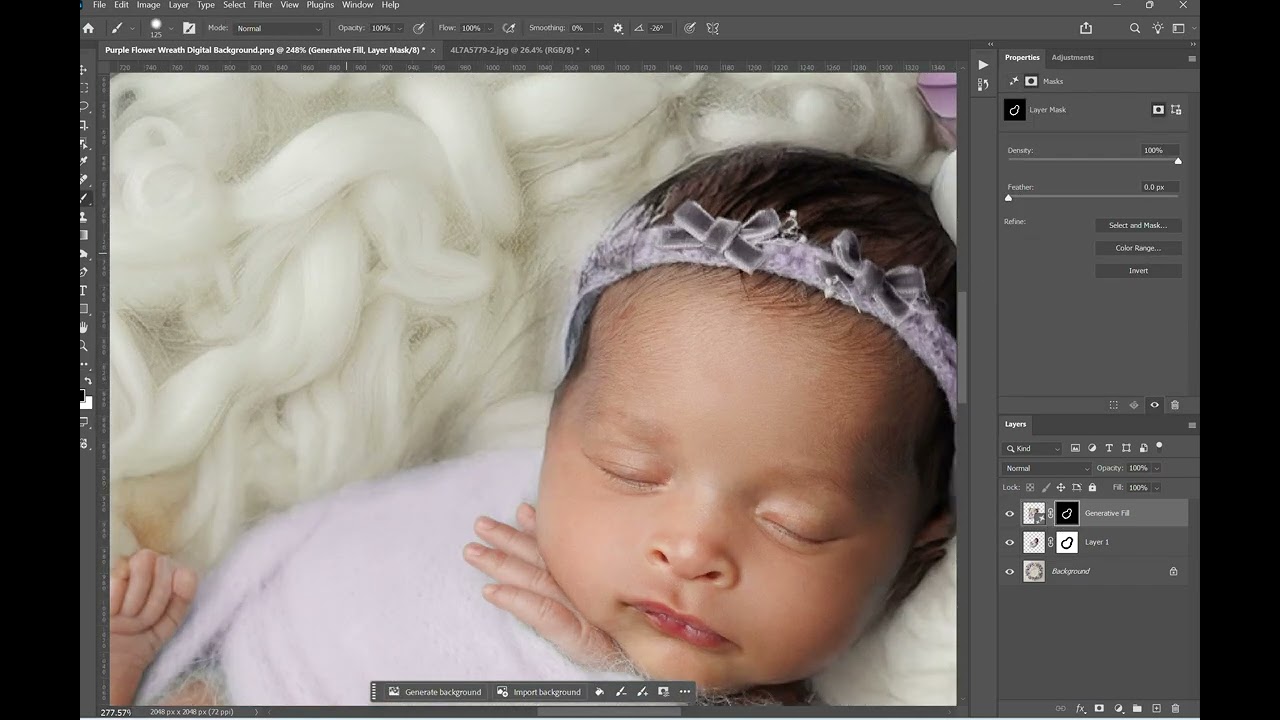Click the play Actions icon in collapsed dock
Viewport: 1280px width, 720px height.
[983, 64]
